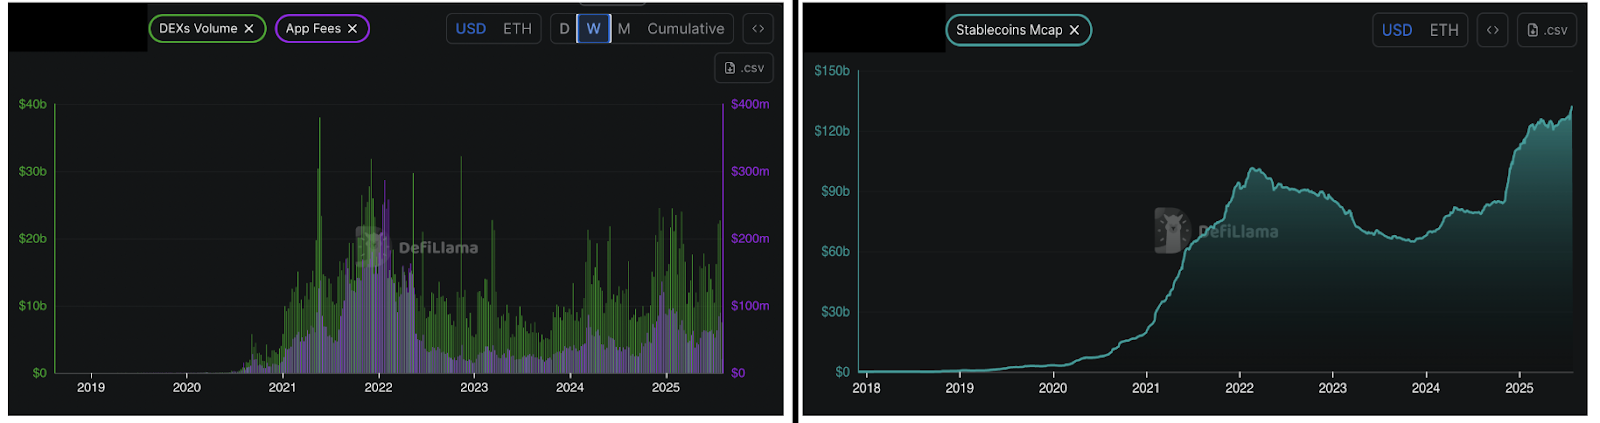This screenshot has height=423, width=1600.
Task: Remove the Stablecoins Mcap chip via X
Action: pyautogui.click(x=1074, y=30)
